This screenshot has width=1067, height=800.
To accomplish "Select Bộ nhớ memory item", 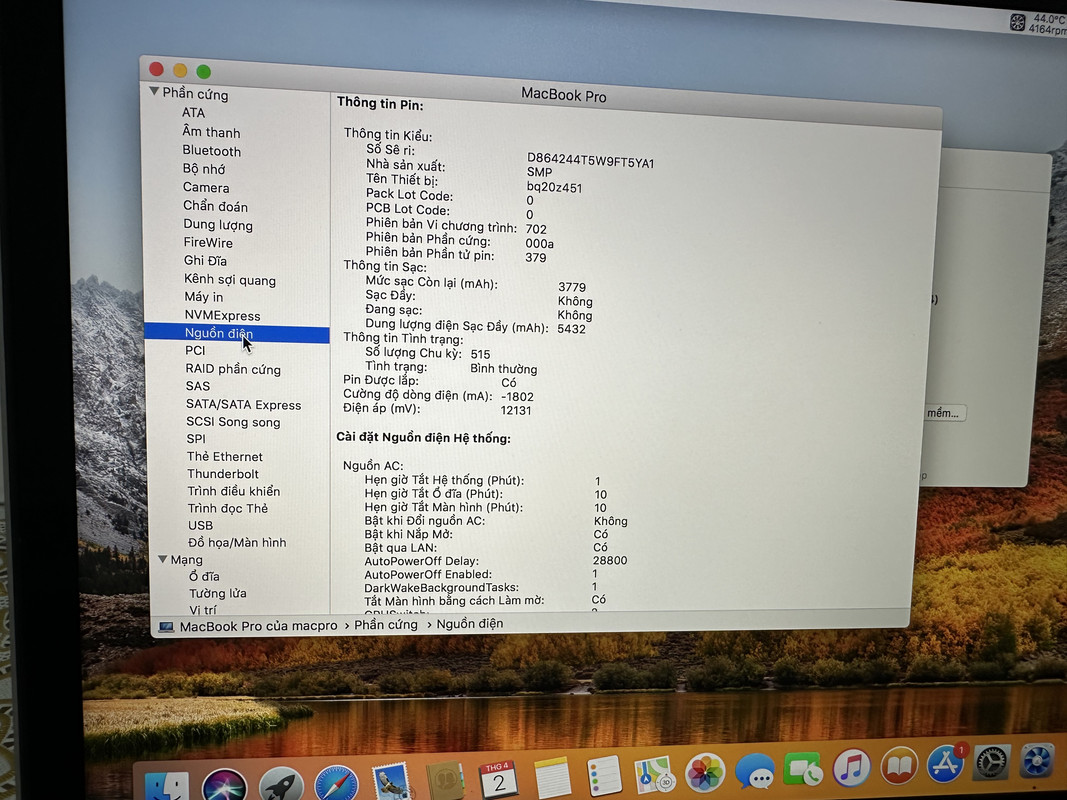I will 203,169.
